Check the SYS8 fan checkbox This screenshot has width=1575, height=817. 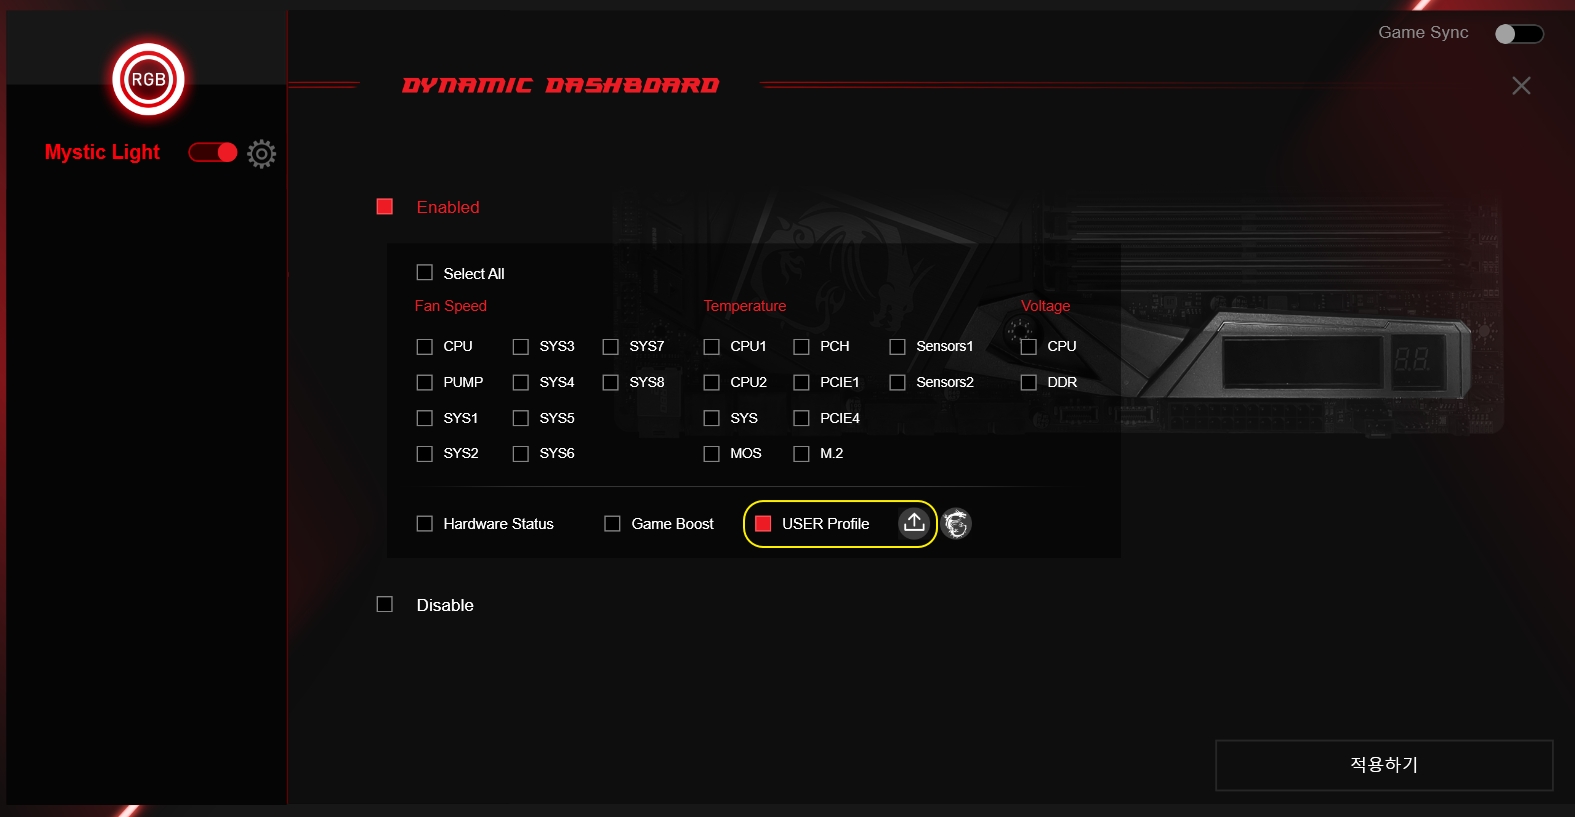611,382
